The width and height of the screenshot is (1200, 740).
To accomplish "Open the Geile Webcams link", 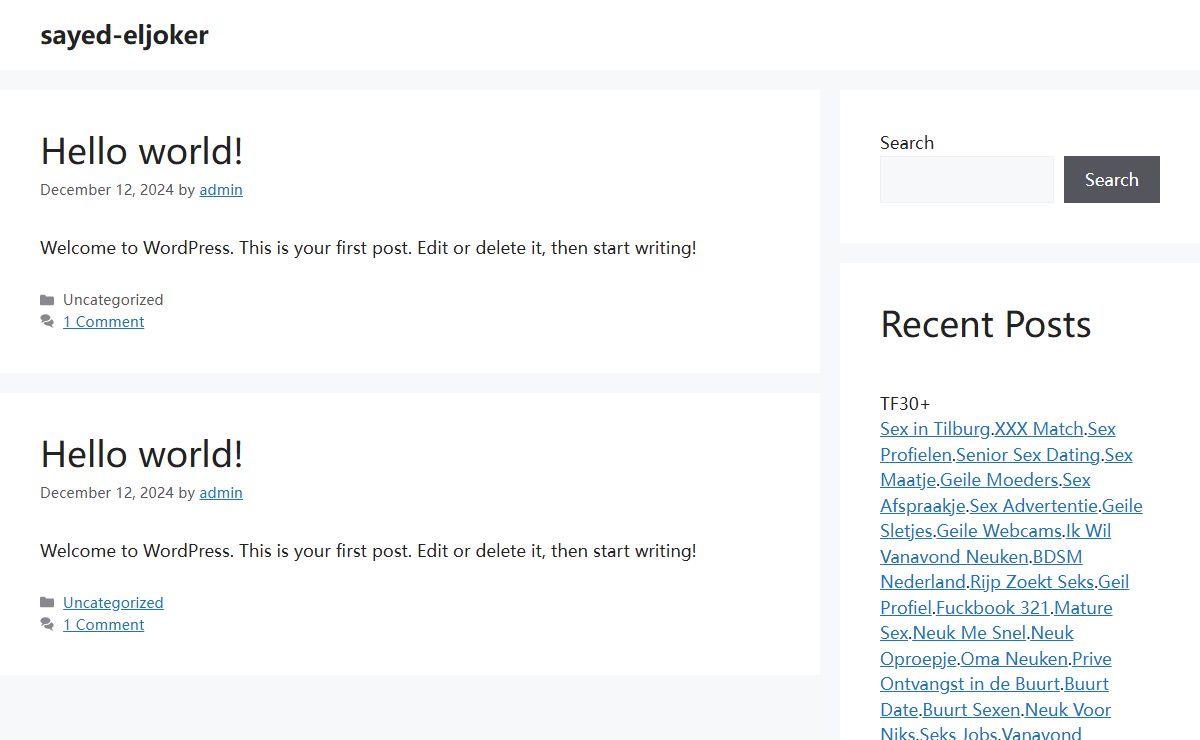I will click(999, 531).
